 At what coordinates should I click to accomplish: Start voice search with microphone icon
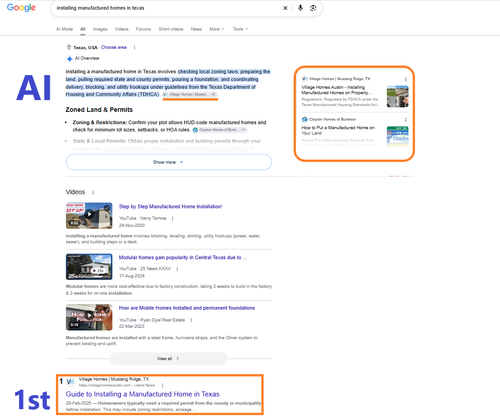(300, 8)
